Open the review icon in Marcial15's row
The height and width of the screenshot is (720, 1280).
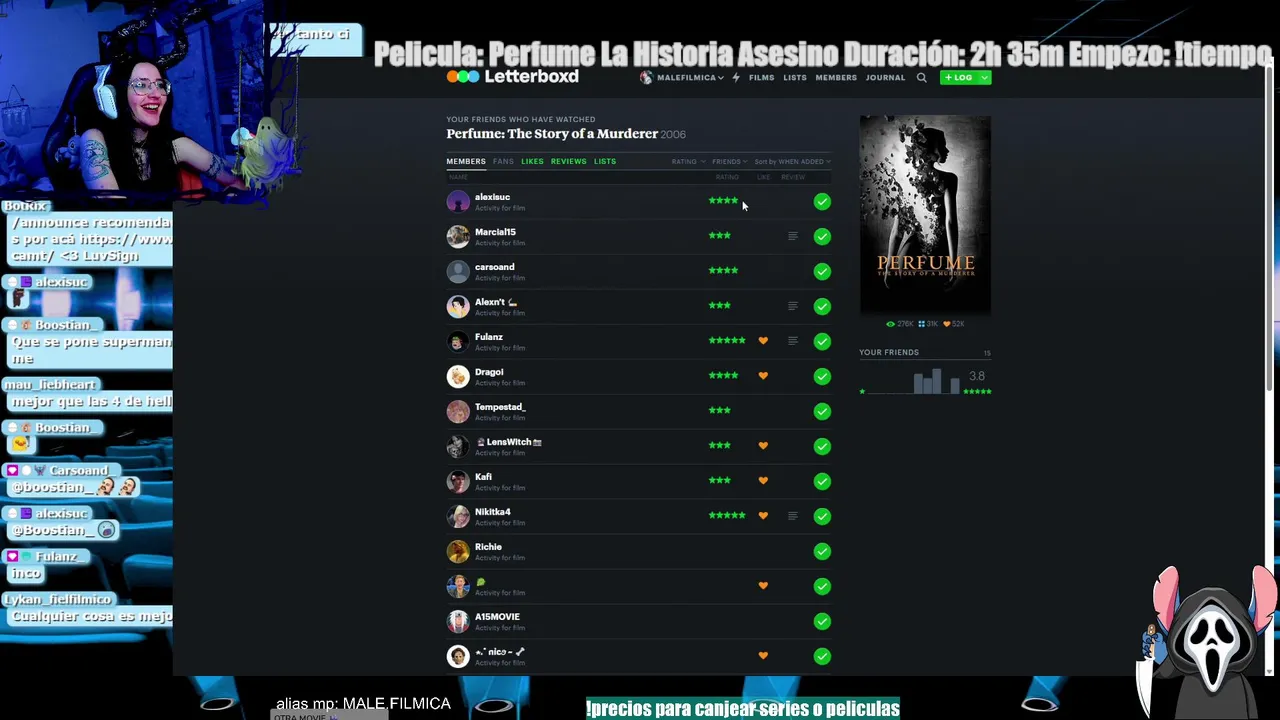click(x=793, y=236)
